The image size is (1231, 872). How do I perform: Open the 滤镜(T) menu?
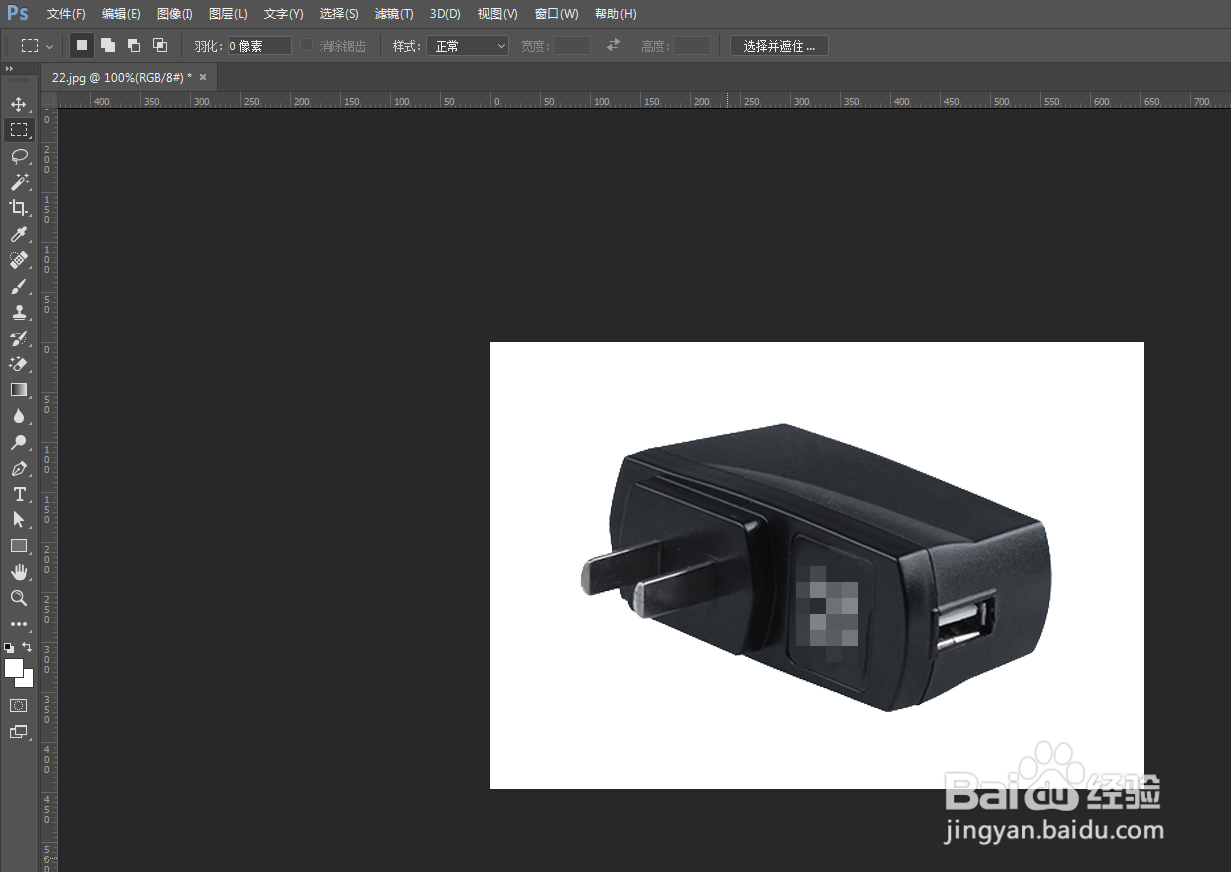point(394,14)
